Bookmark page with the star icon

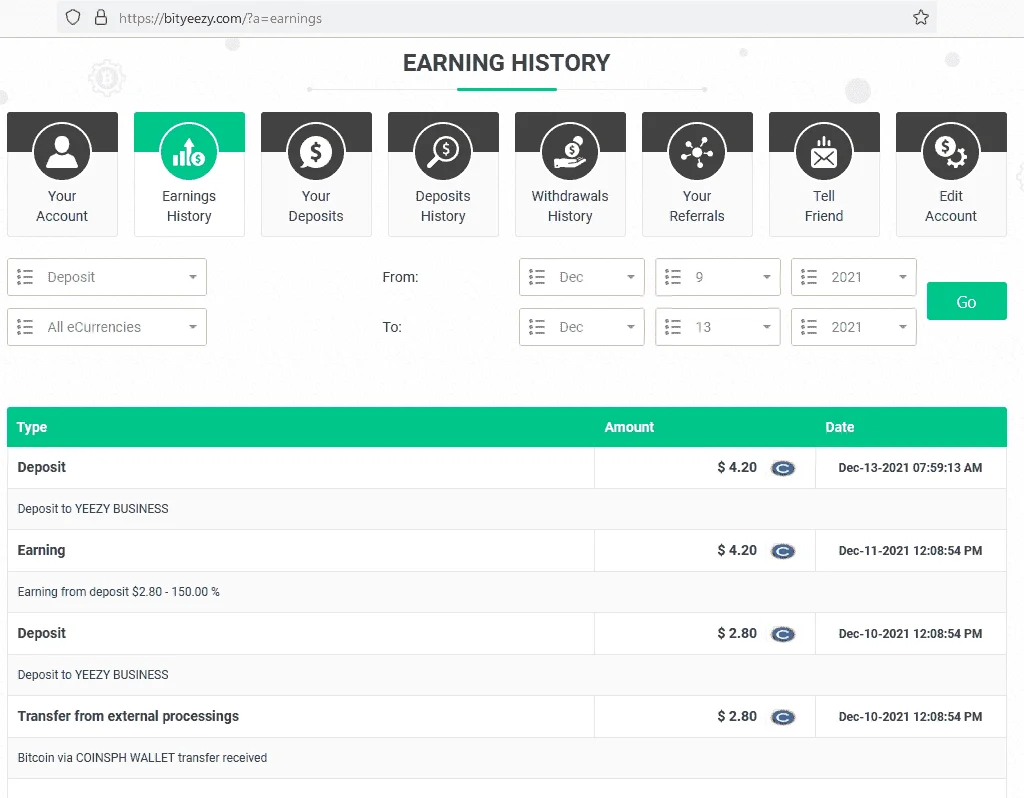pos(921,18)
